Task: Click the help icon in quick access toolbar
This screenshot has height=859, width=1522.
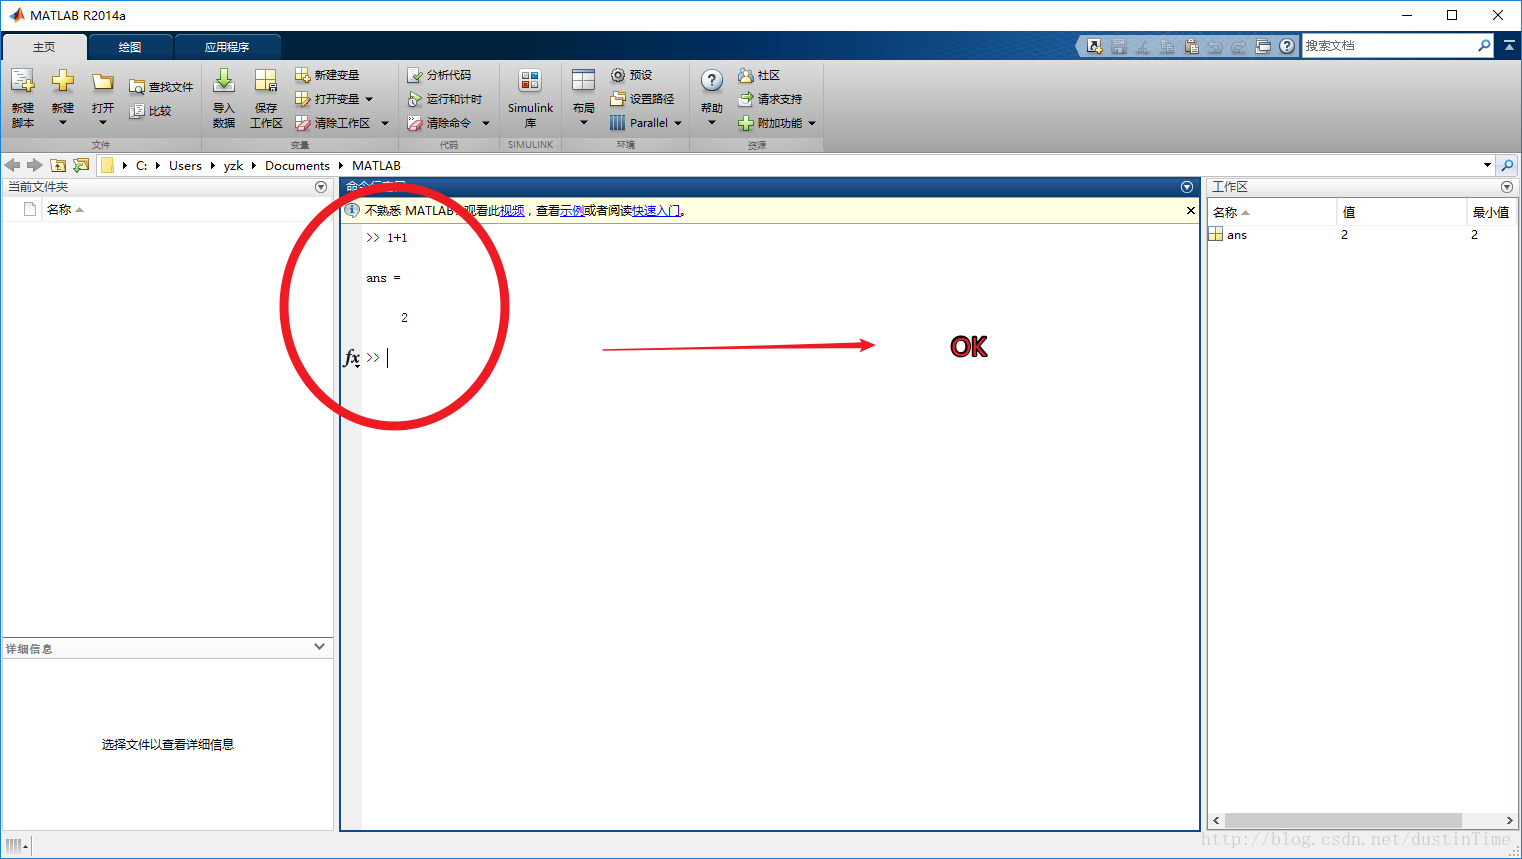Action: pyautogui.click(x=1287, y=46)
